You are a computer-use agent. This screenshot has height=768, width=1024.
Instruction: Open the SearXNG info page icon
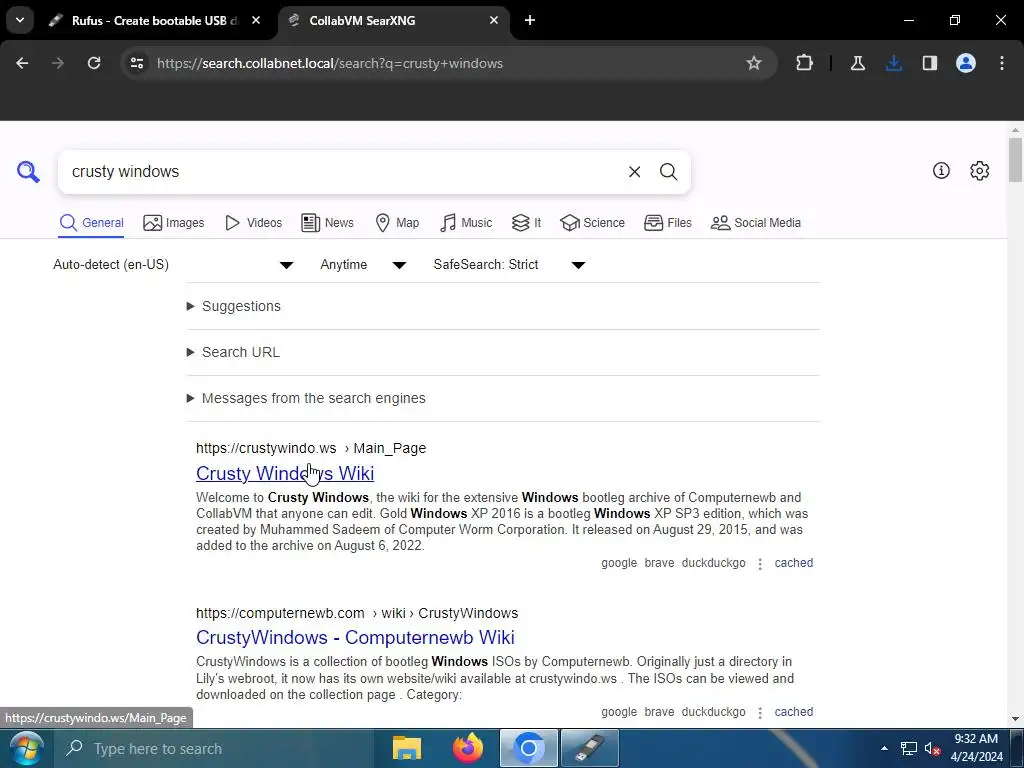click(x=941, y=170)
